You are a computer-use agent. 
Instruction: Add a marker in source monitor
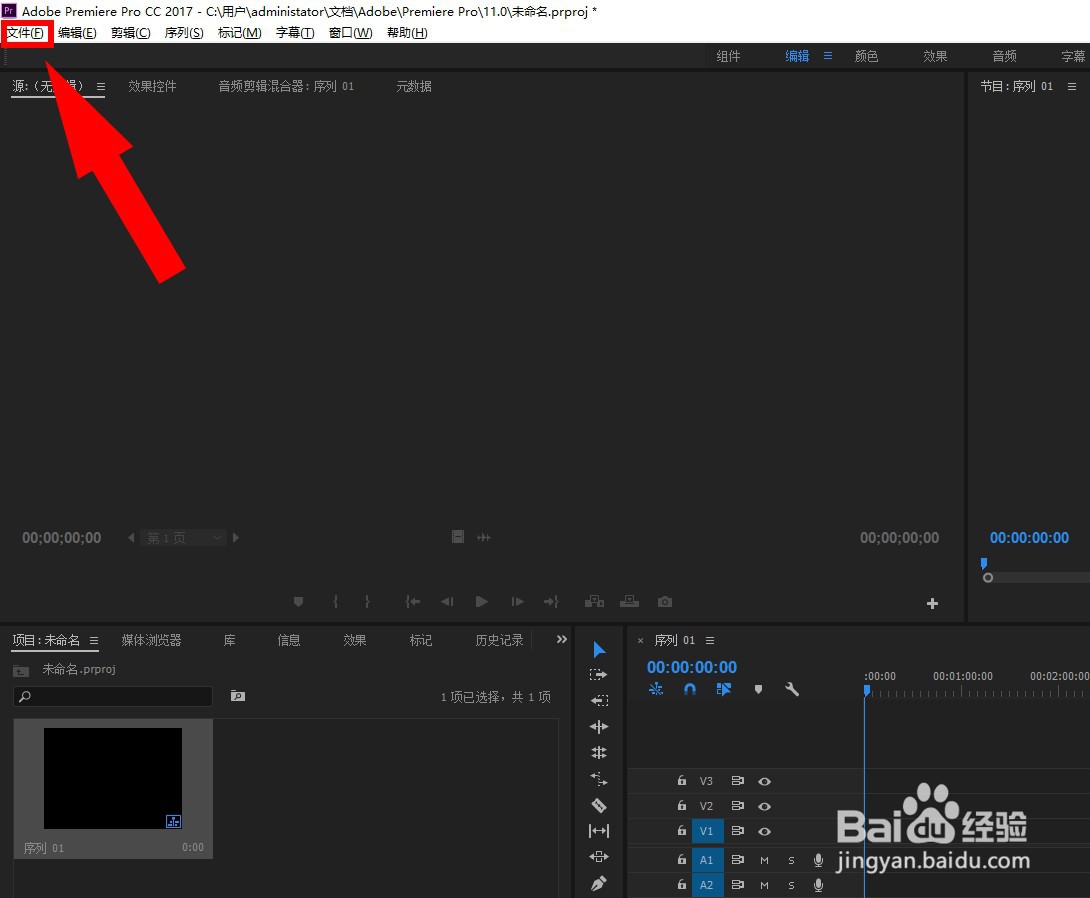pos(298,602)
